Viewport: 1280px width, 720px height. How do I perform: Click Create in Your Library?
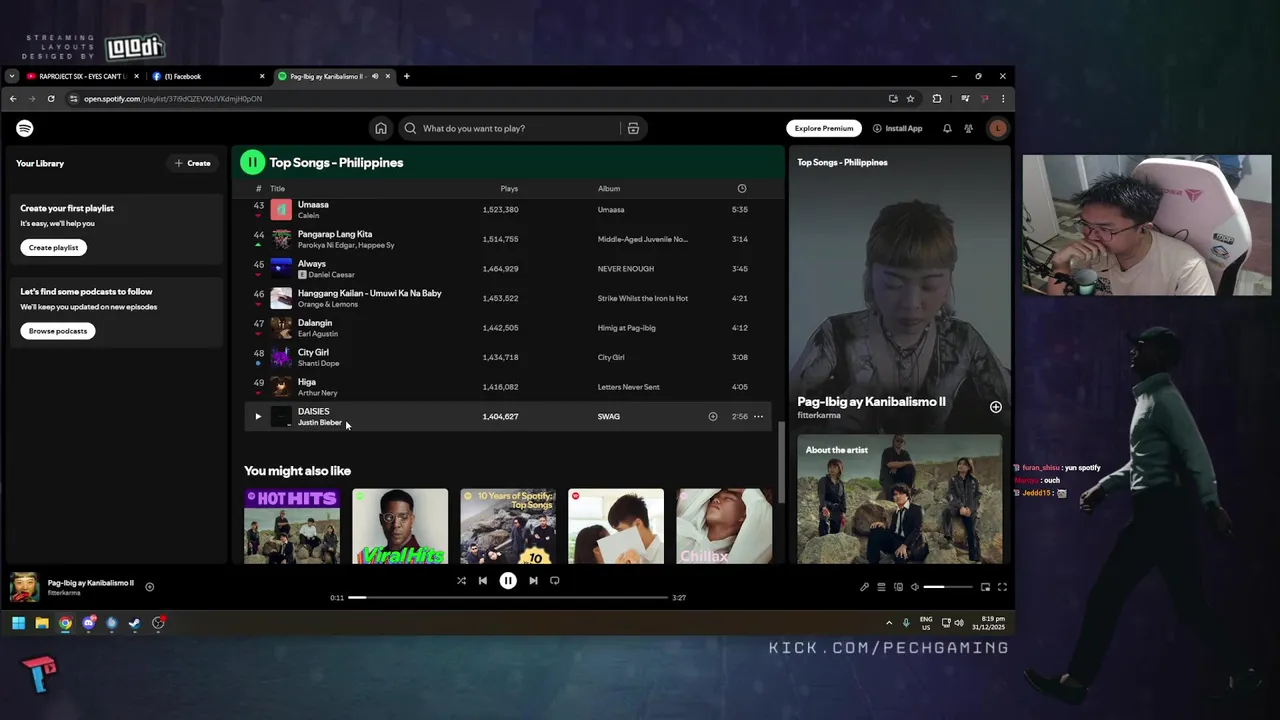pyautogui.click(x=193, y=163)
